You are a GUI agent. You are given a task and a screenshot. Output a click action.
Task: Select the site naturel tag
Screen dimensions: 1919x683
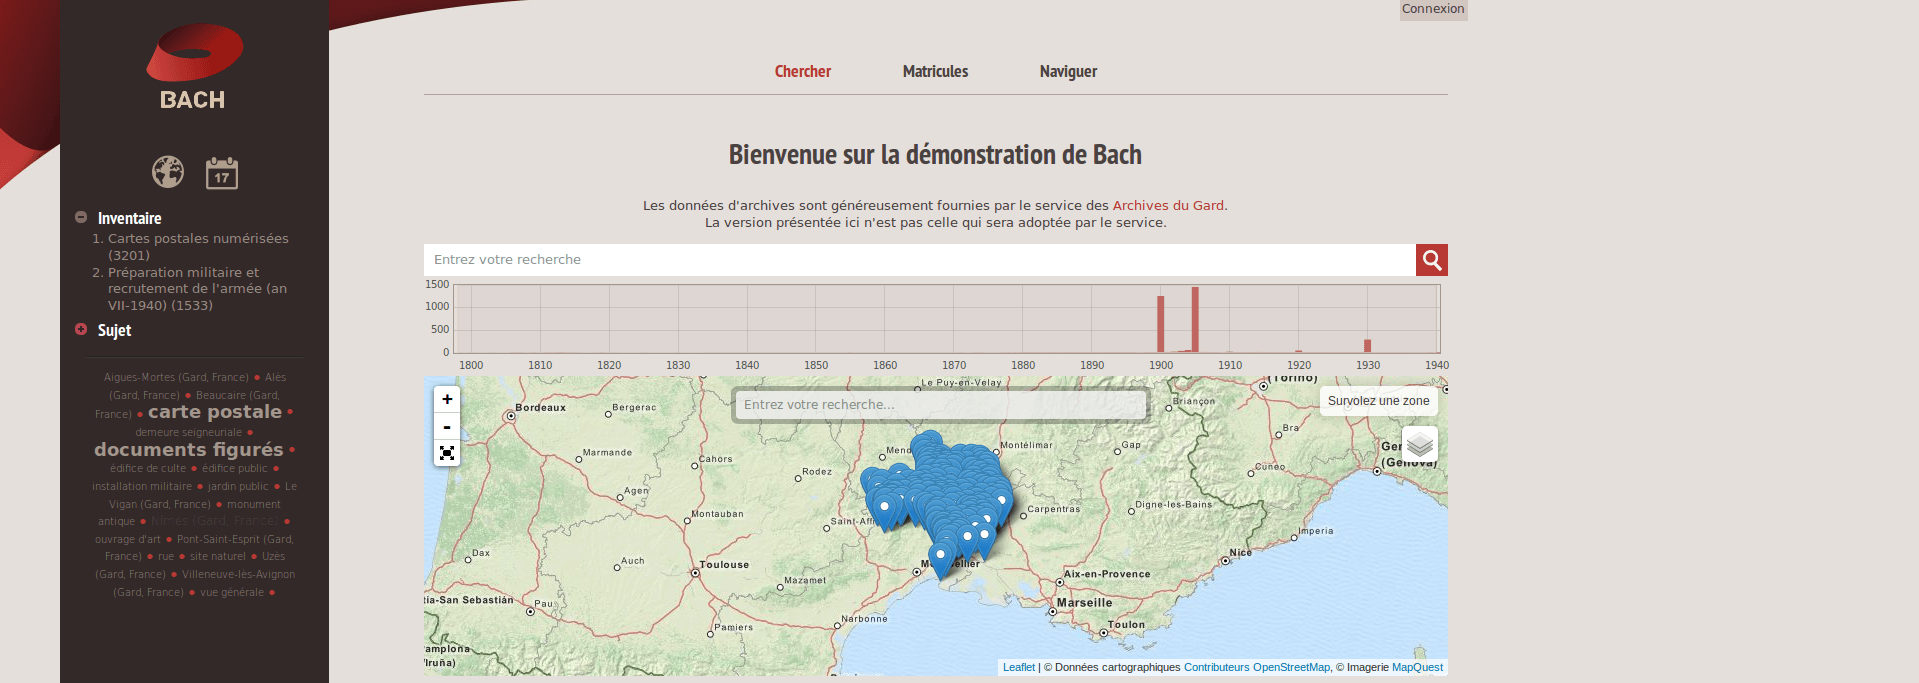[218, 557]
